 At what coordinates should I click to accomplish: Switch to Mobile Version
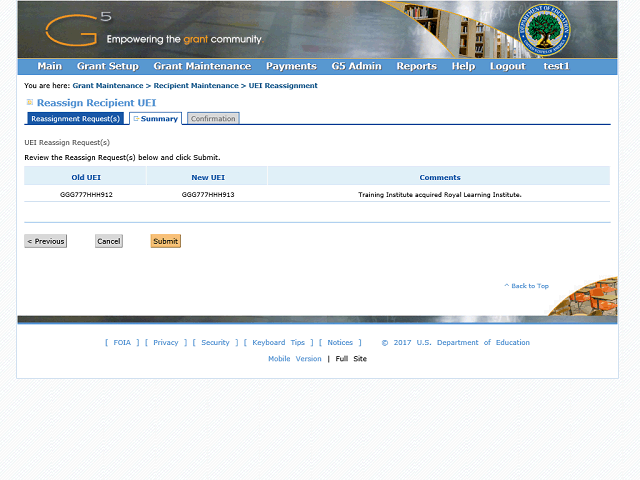[295, 359]
